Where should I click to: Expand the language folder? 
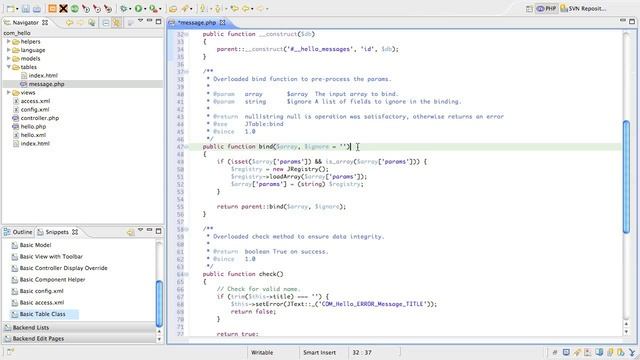(x=9, y=50)
